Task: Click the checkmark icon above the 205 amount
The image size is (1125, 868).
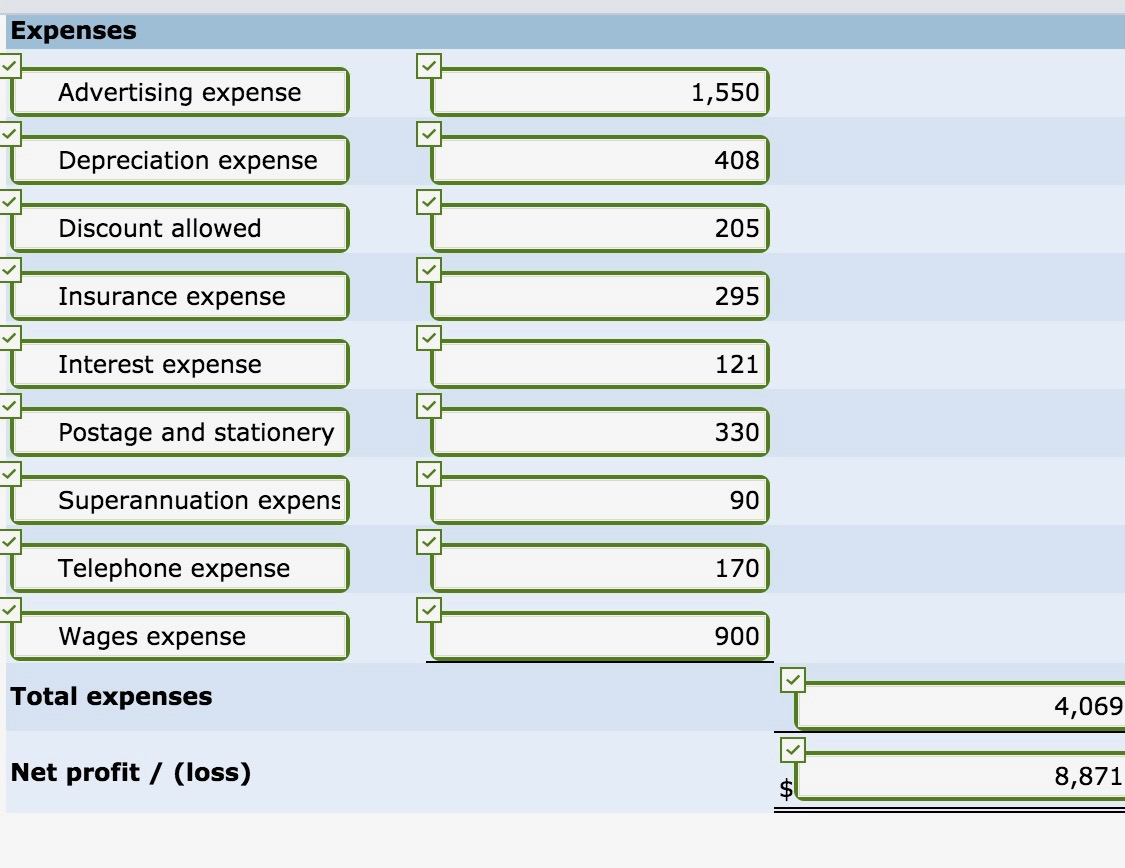Action: coord(429,202)
